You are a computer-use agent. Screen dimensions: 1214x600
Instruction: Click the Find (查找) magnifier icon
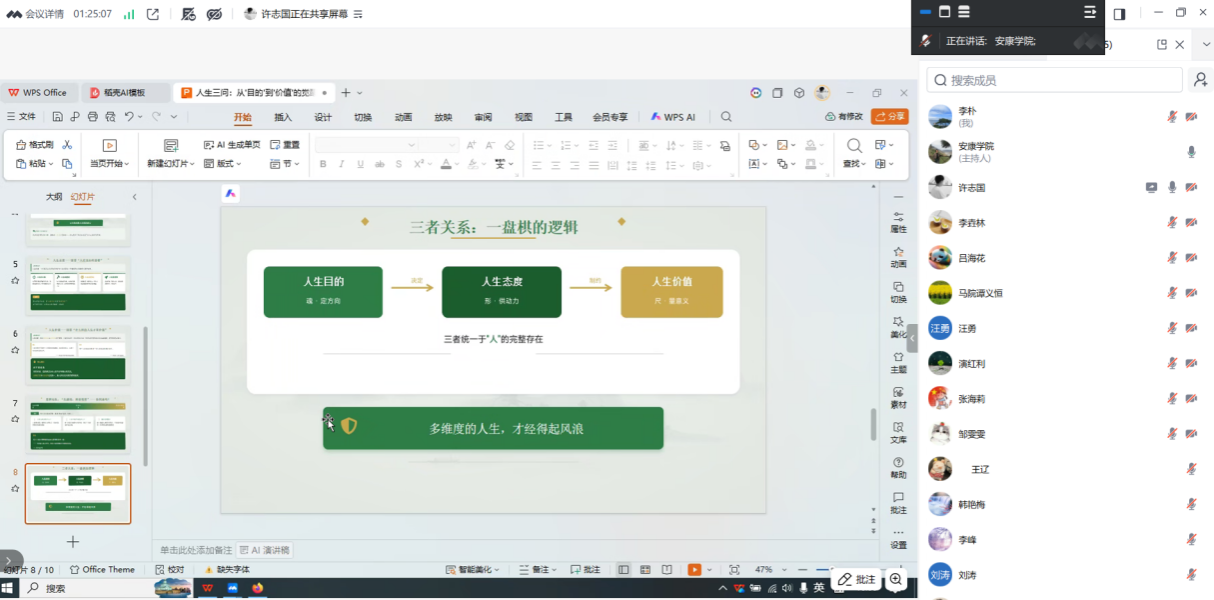click(854, 145)
